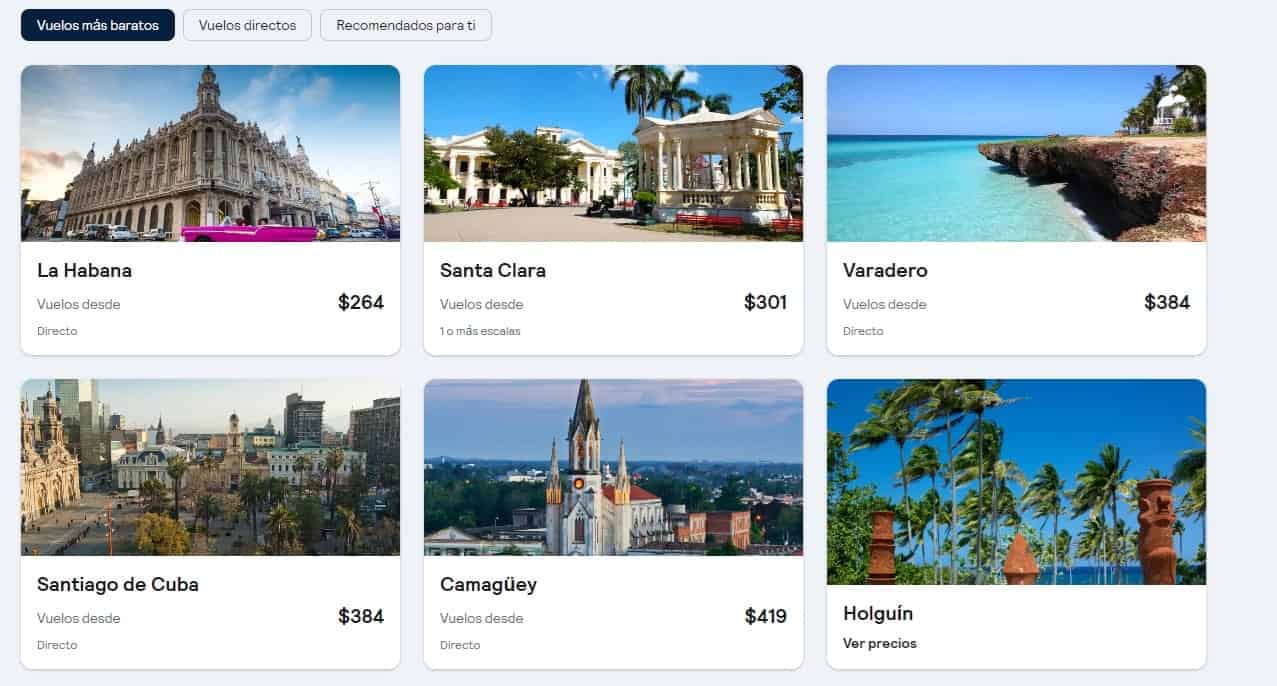Select the 'Vuelos más baratos' tab
The image size is (1277, 686).
[98, 25]
